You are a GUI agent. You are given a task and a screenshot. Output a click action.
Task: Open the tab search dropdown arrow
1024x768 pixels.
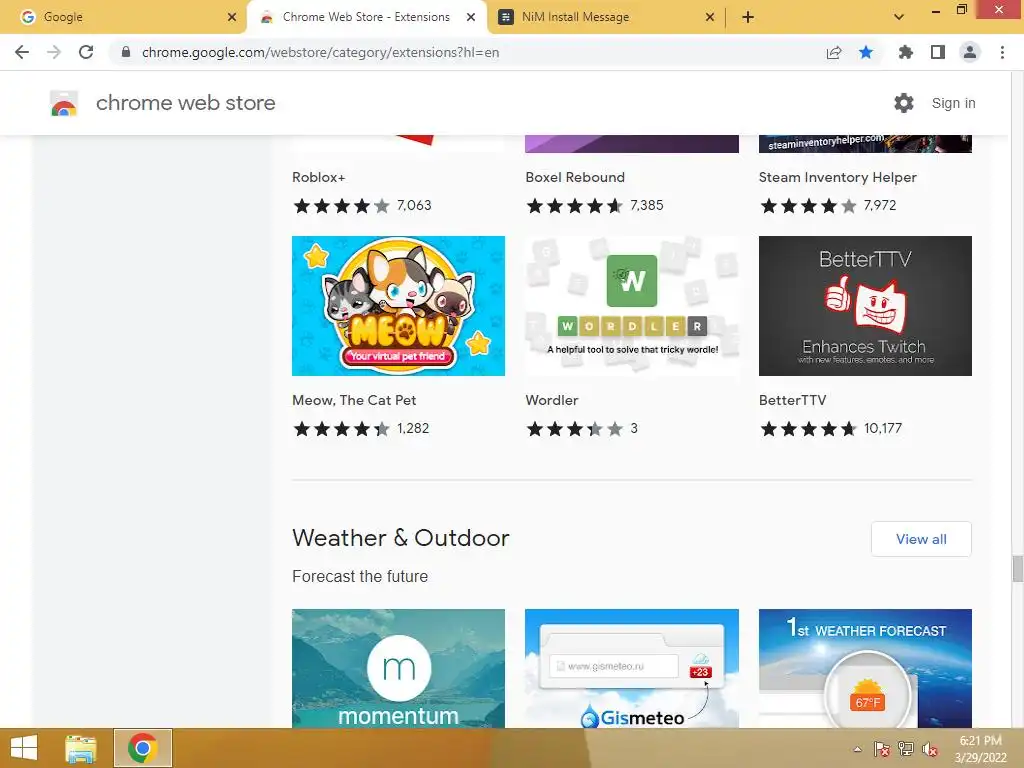click(x=899, y=17)
